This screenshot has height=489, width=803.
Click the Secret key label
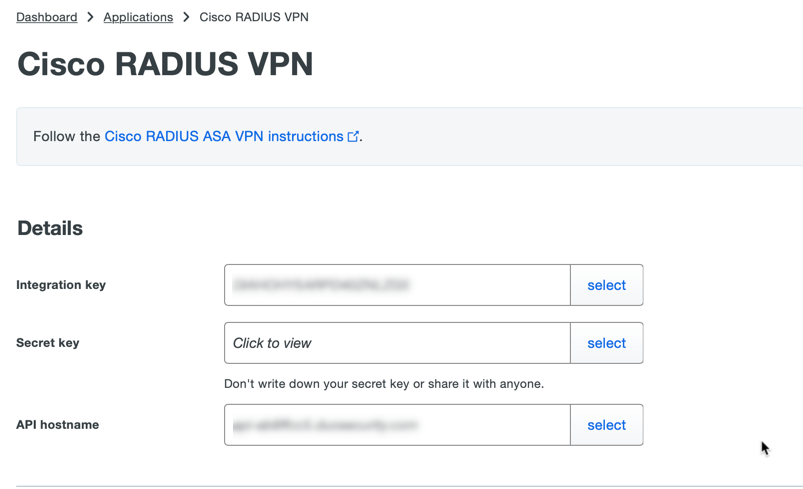(48, 343)
